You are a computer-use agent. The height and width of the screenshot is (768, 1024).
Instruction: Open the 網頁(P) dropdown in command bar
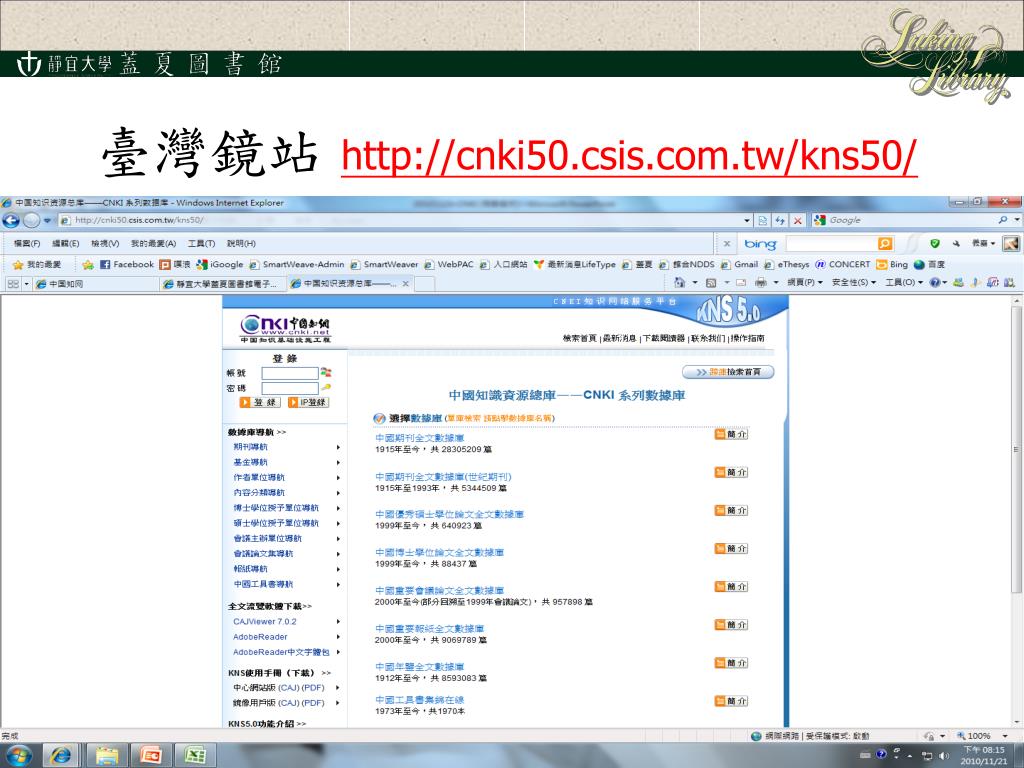pyautogui.click(x=805, y=282)
